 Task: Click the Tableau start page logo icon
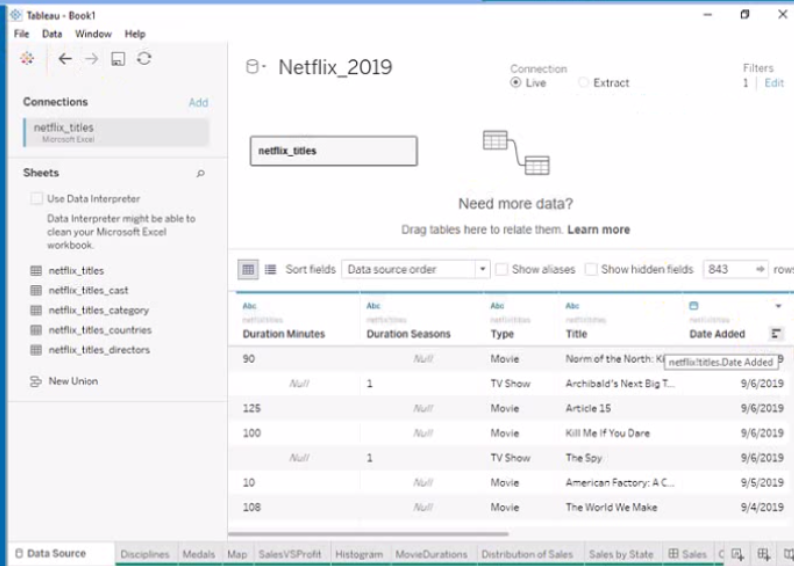tap(27, 59)
